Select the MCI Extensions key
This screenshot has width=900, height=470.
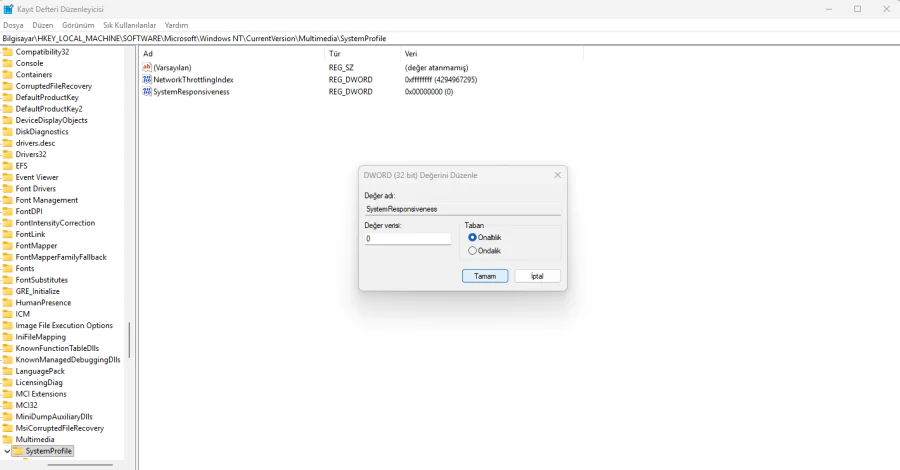click(41, 394)
